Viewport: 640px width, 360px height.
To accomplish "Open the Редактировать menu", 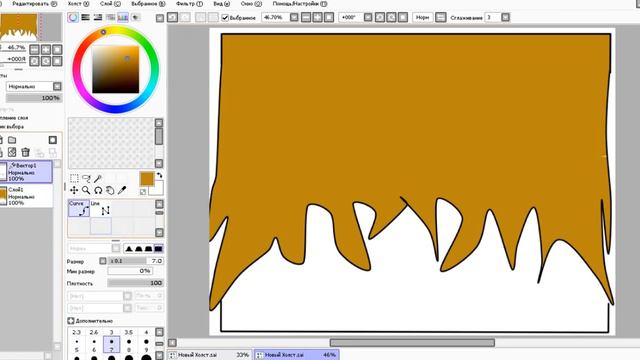I will pos(35,4).
